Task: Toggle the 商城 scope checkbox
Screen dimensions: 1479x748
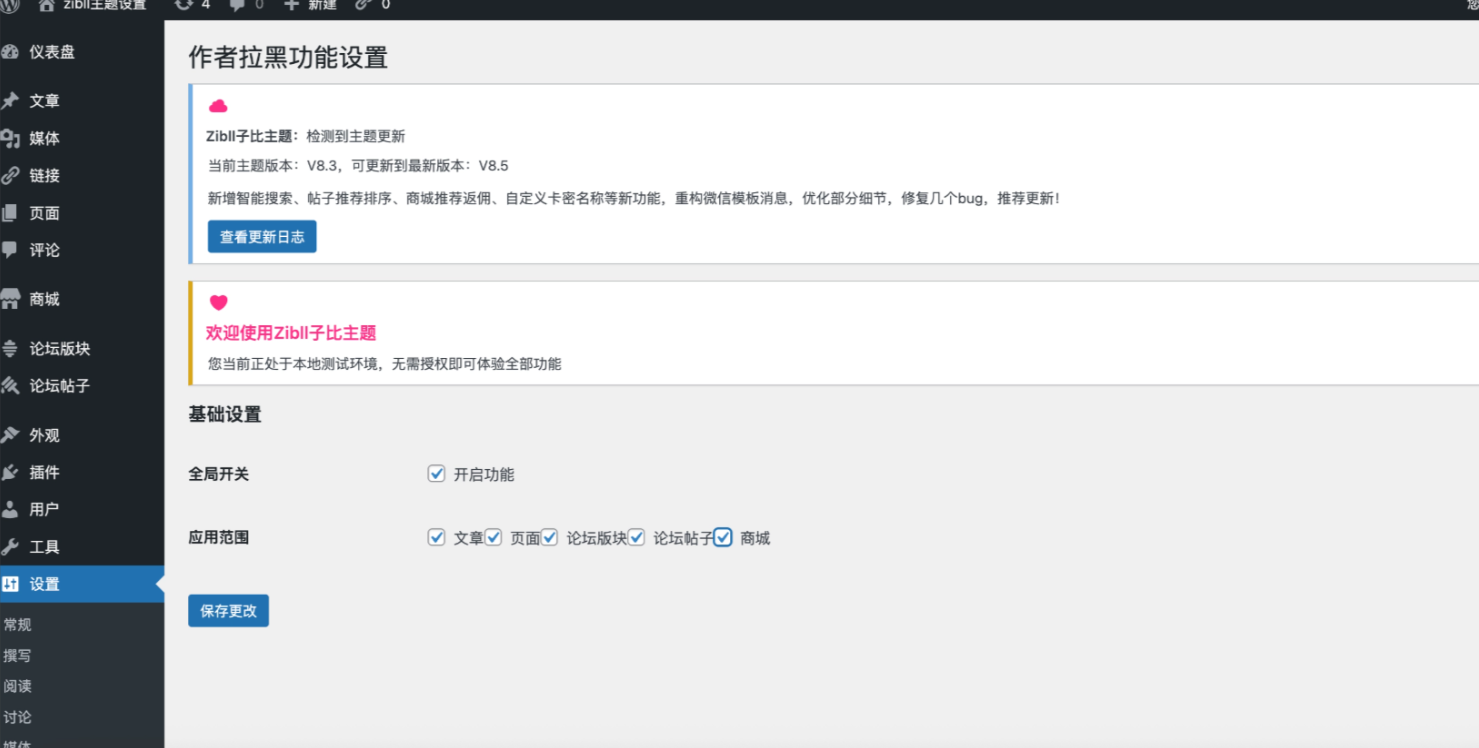Action: tap(723, 537)
